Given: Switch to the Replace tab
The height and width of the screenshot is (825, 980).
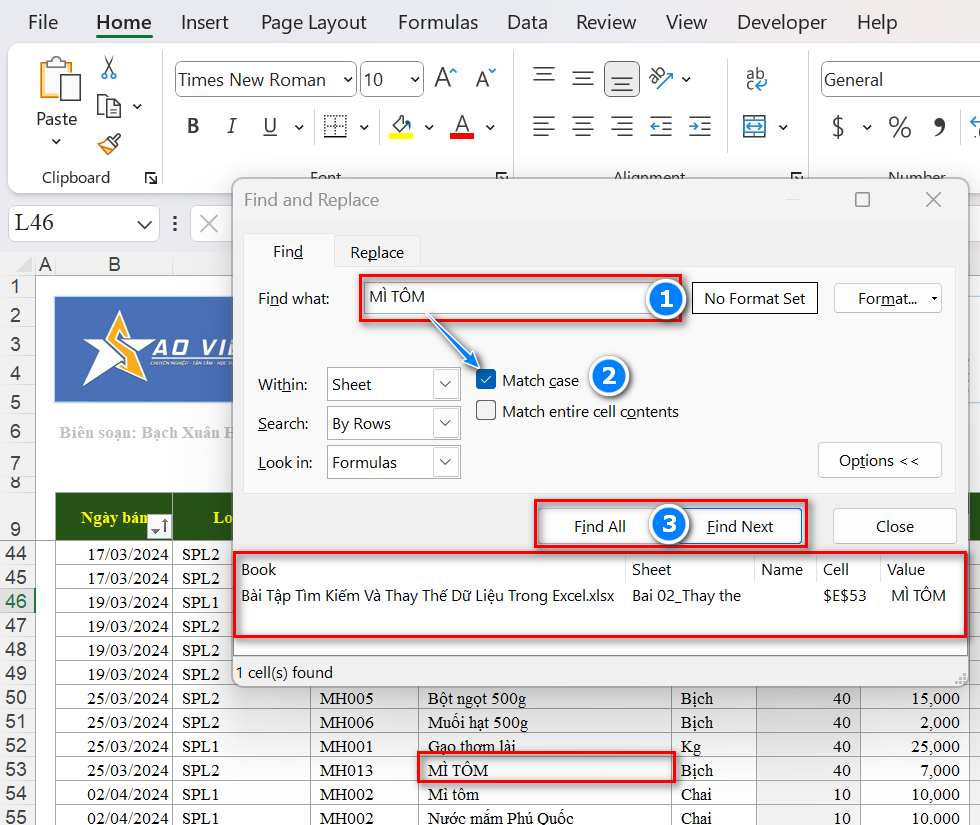Looking at the screenshot, I should click(x=377, y=252).
